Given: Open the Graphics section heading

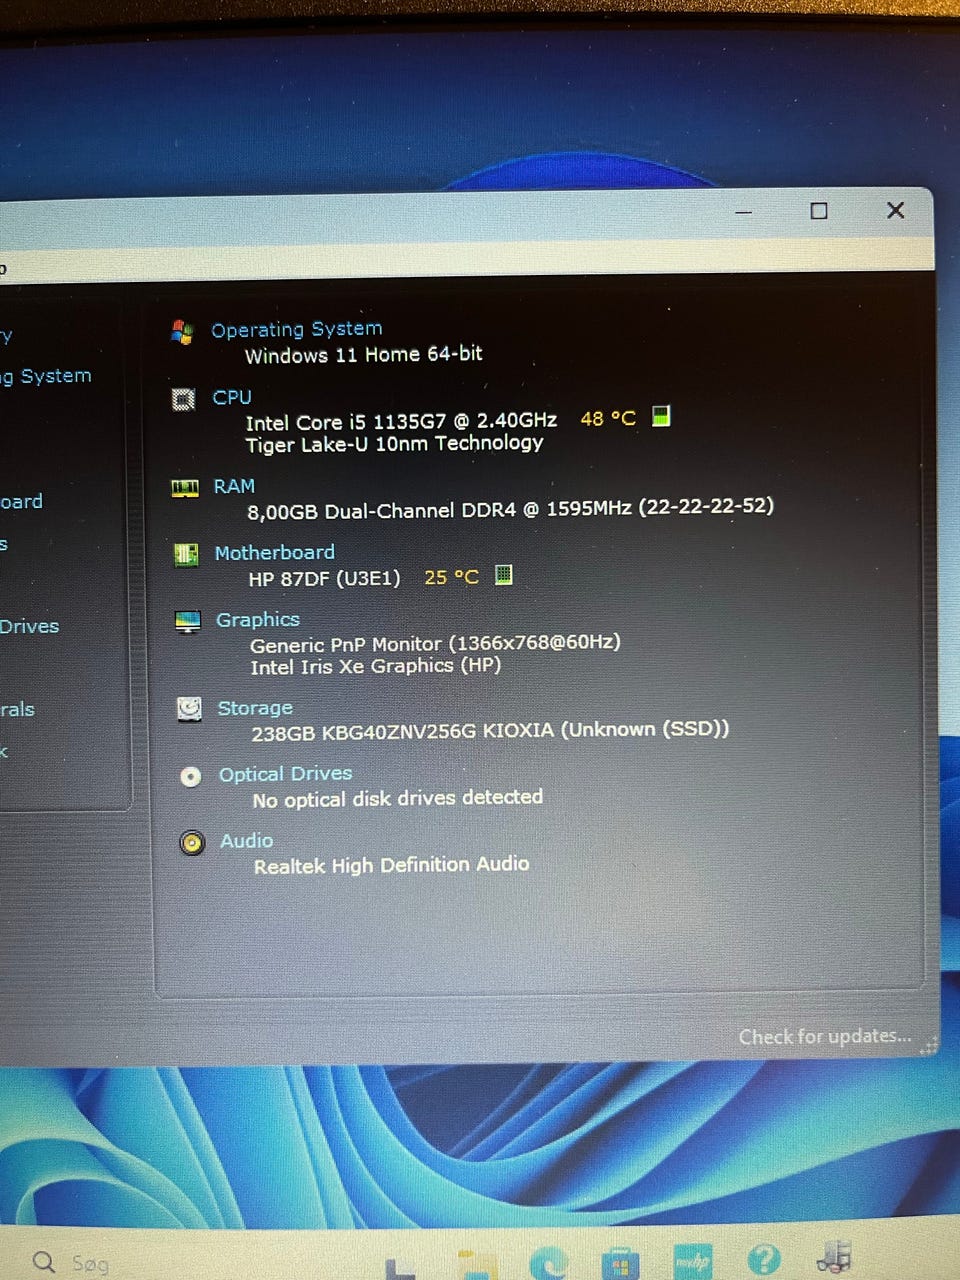Looking at the screenshot, I should pyautogui.click(x=258, y=620).
